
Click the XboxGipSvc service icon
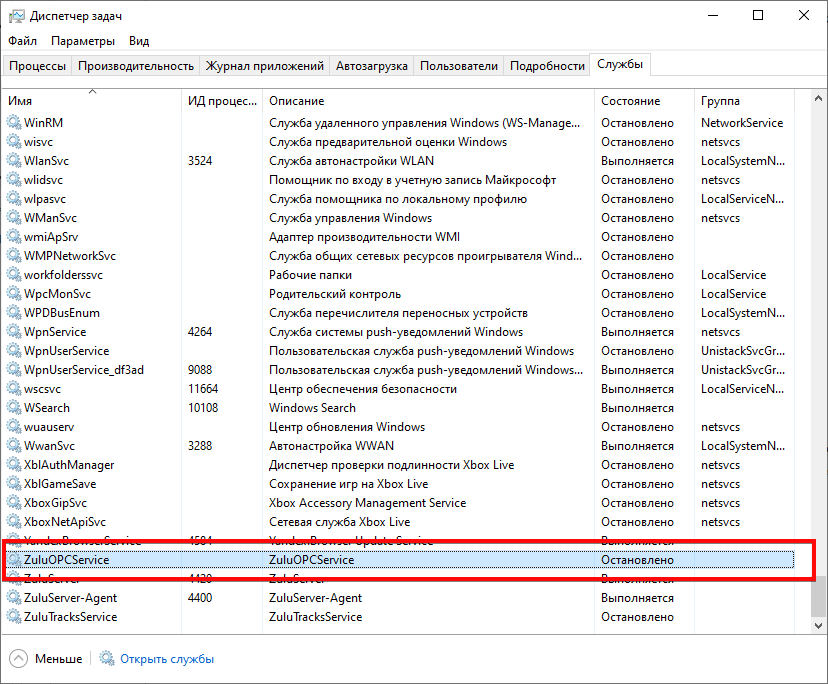tap(14, 503)
